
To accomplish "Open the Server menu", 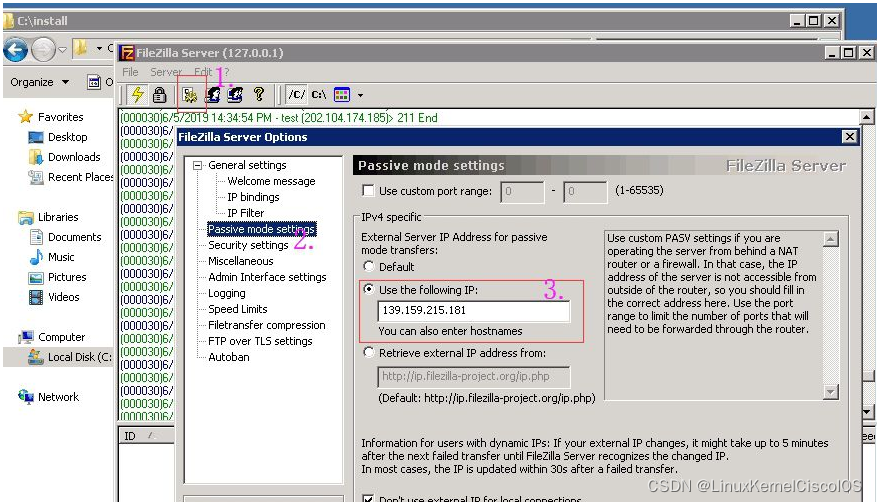I will pyautogui.click(x=166, y=72).
